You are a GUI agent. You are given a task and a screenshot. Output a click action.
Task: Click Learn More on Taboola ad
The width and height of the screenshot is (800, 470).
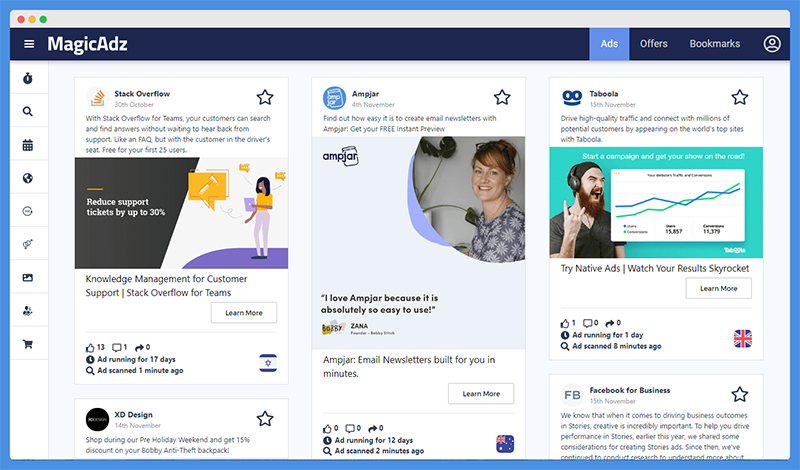point(718,288)
